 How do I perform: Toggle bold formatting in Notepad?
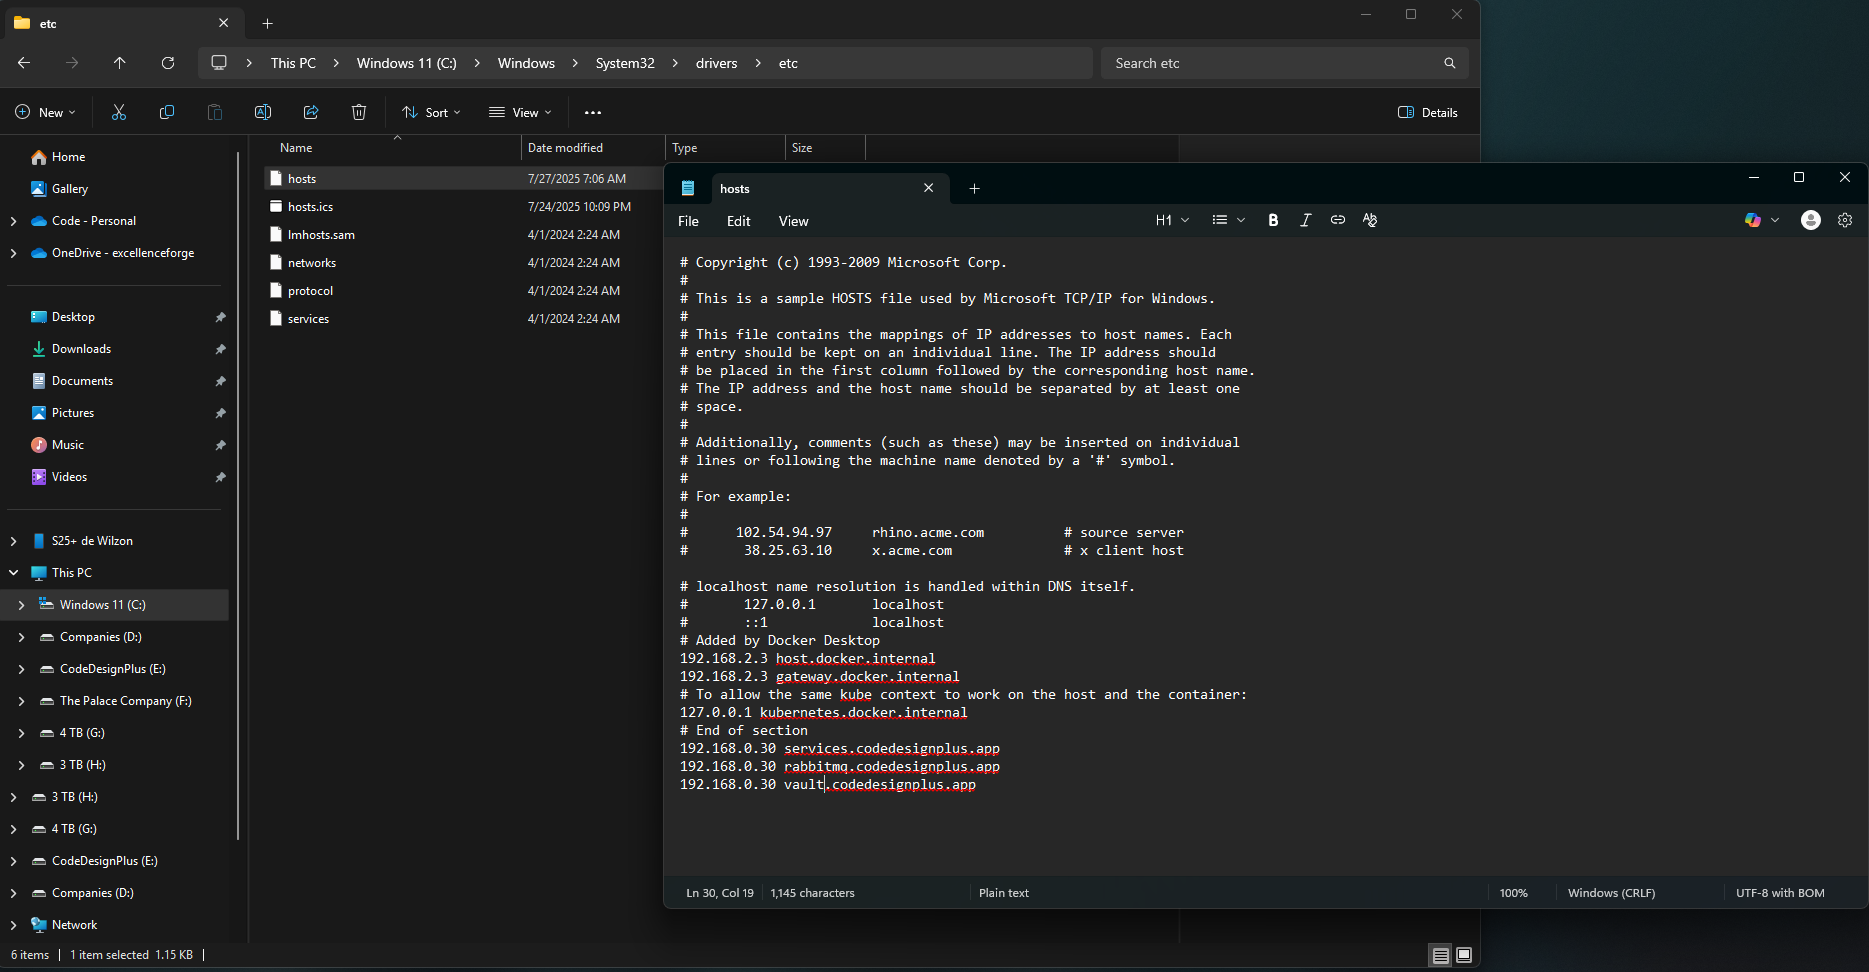pyautogui.click(x=1273, y=220)
